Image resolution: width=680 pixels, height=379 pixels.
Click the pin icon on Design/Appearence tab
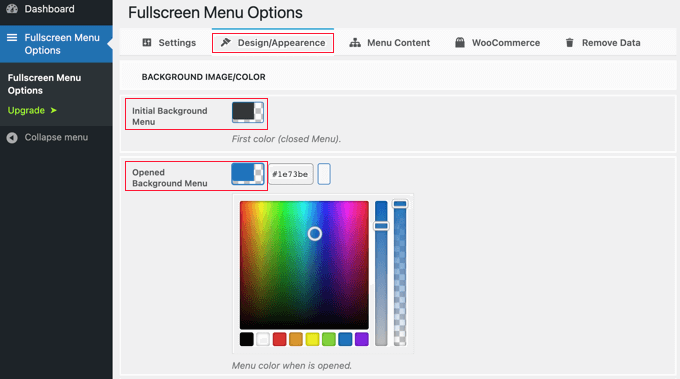[x=226, y=42]
